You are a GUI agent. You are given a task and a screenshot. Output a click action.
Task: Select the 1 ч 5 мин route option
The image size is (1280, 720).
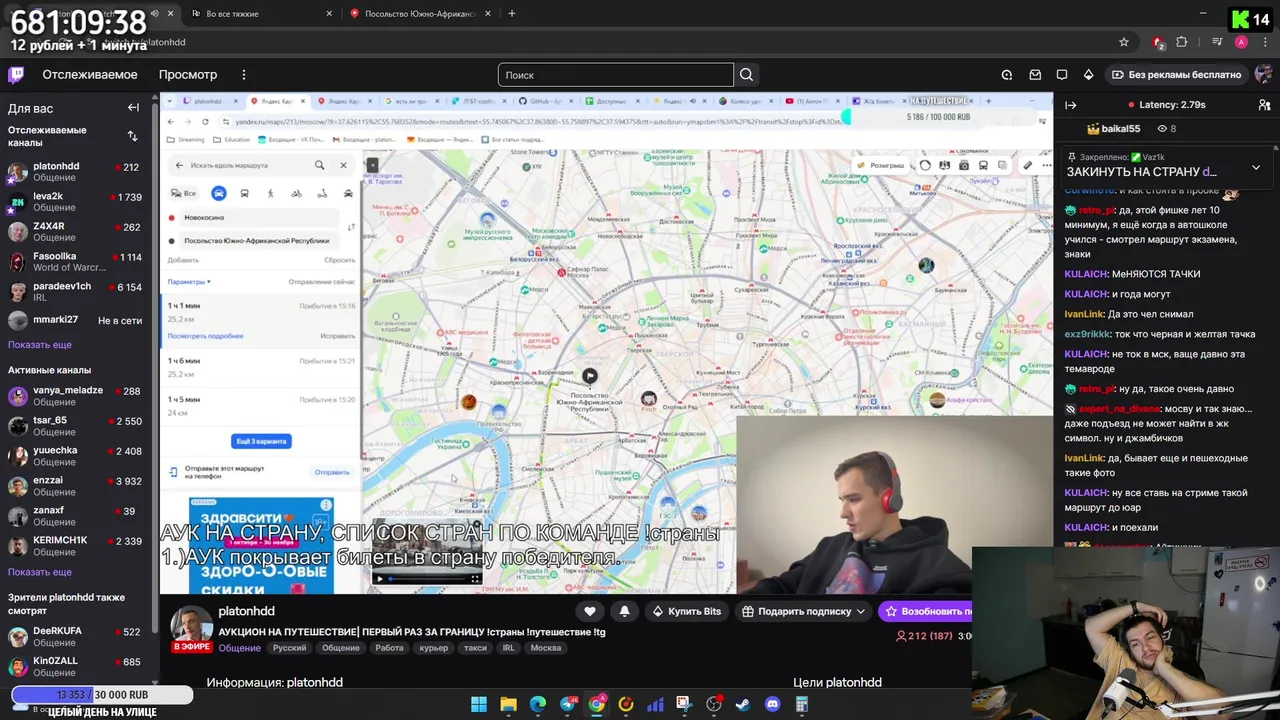(261, 406)
